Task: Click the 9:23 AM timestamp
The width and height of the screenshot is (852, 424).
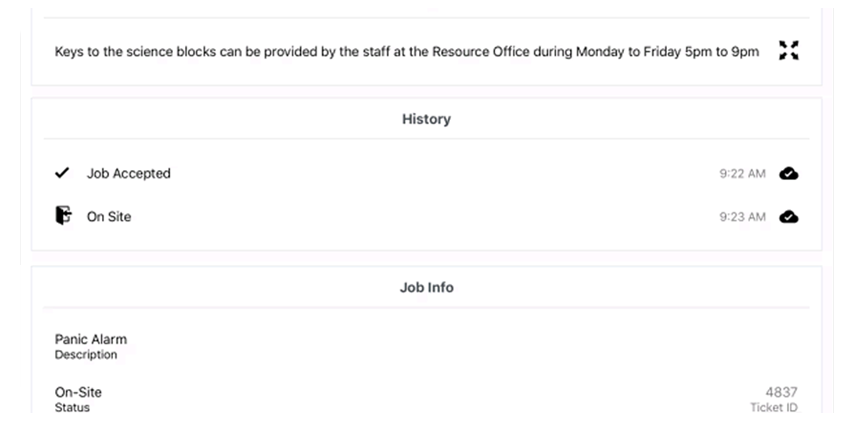Action: [742, 217]
